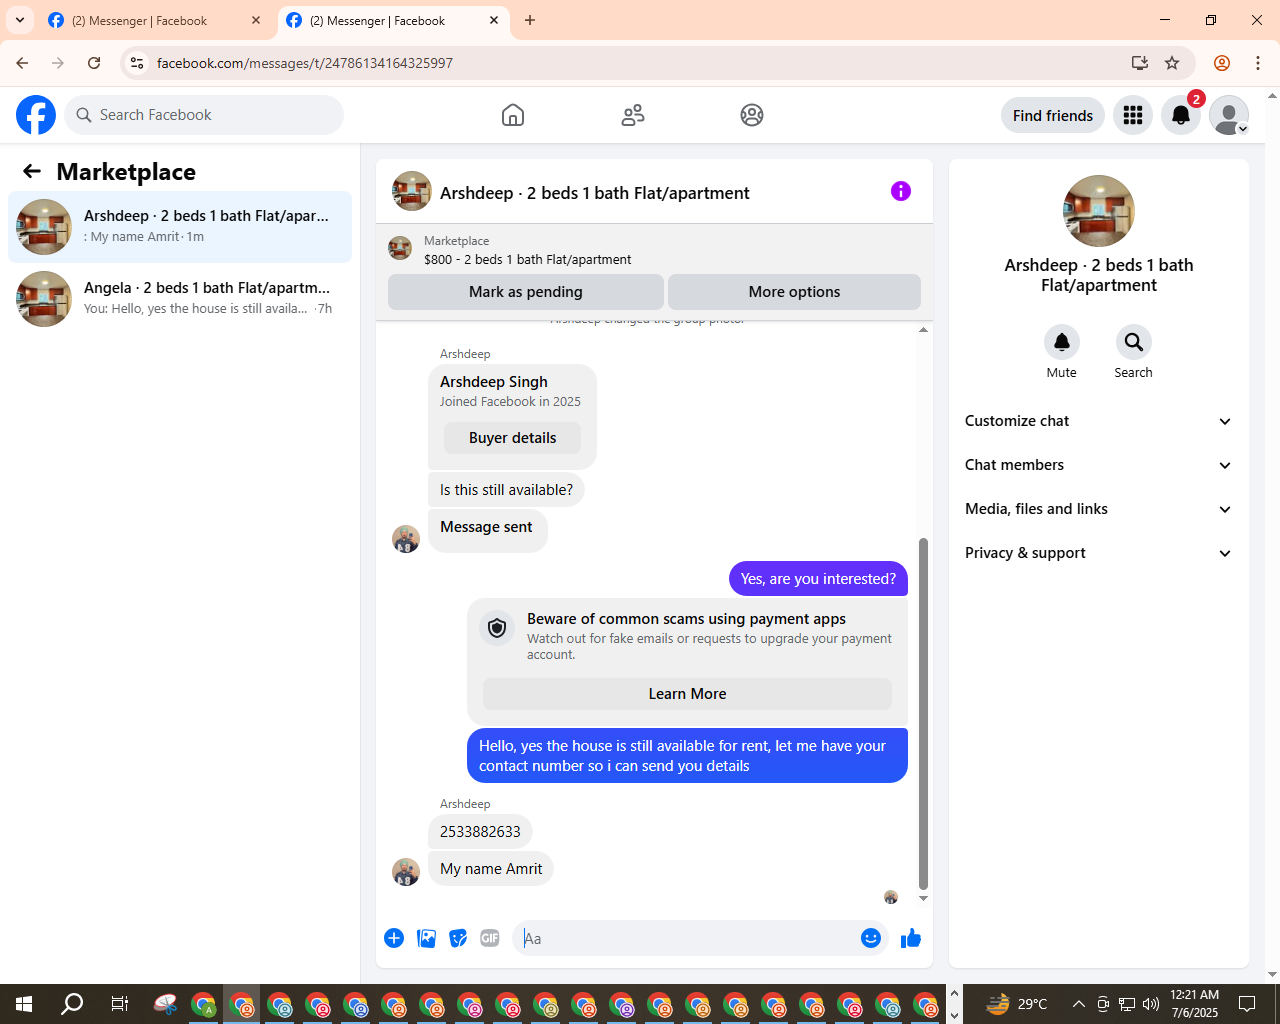
Task: Open Windows Start menu
Action: click(x=24, y=1004)
